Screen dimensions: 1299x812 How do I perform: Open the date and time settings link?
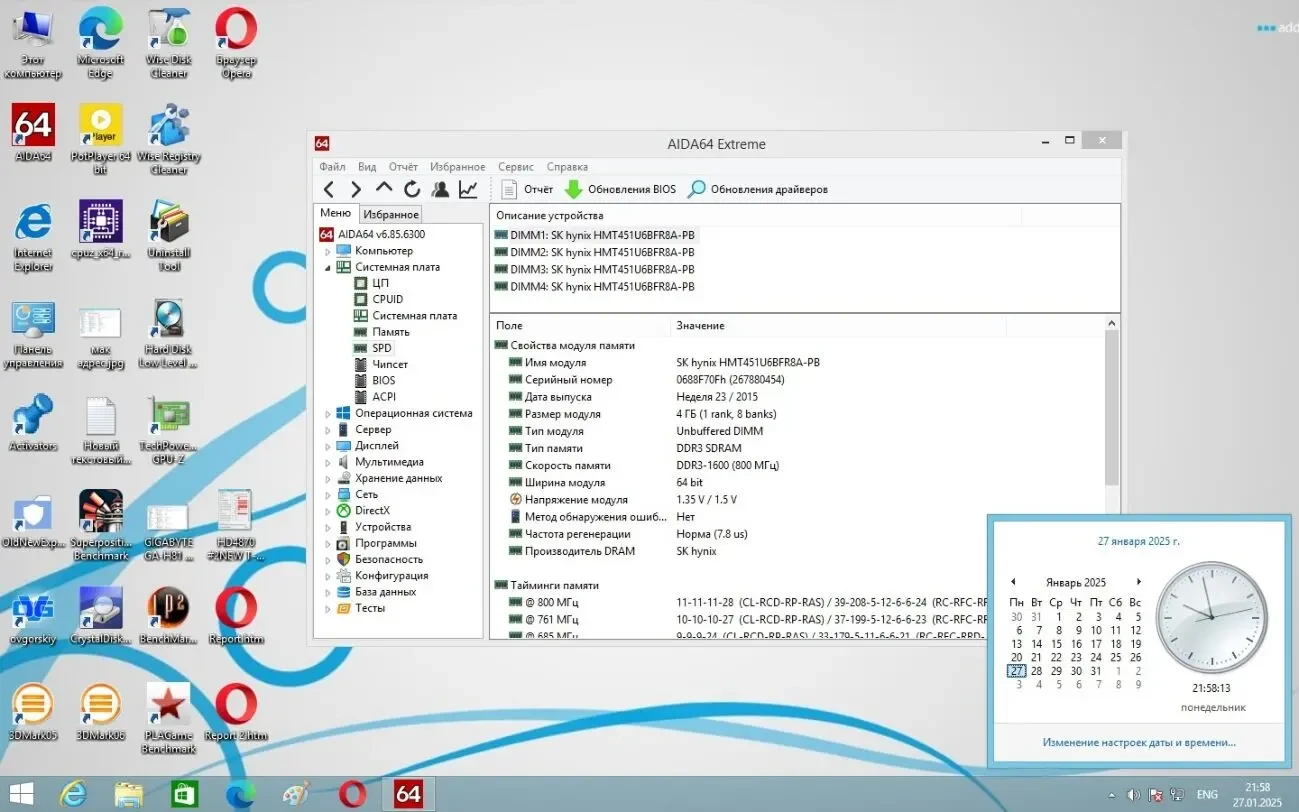tap(1138, 742)
